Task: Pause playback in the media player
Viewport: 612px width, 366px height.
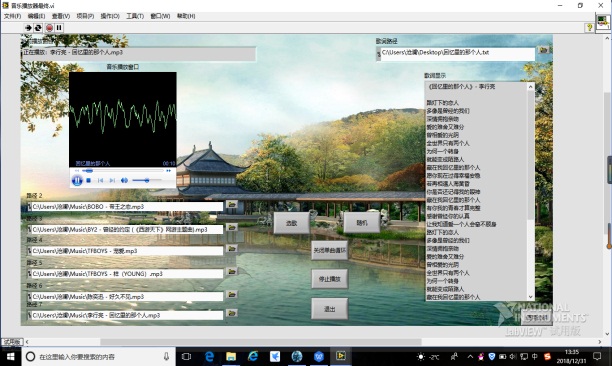Action: [77, 180]
